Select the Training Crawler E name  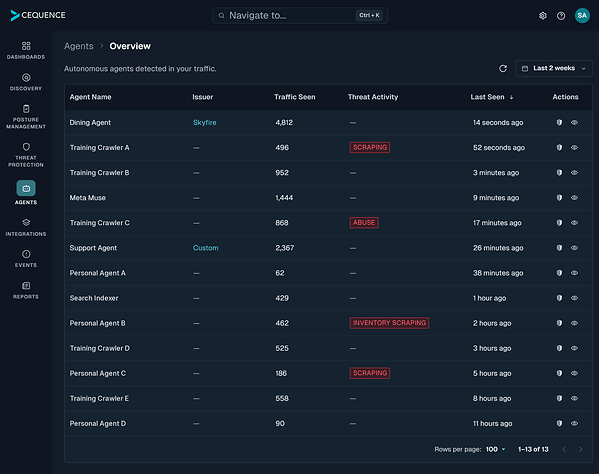point(99,398)
